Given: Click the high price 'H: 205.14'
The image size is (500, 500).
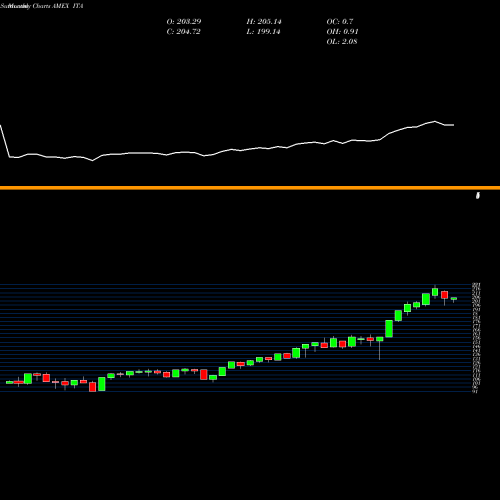Looking at the screenshot, I should (264, 22).
